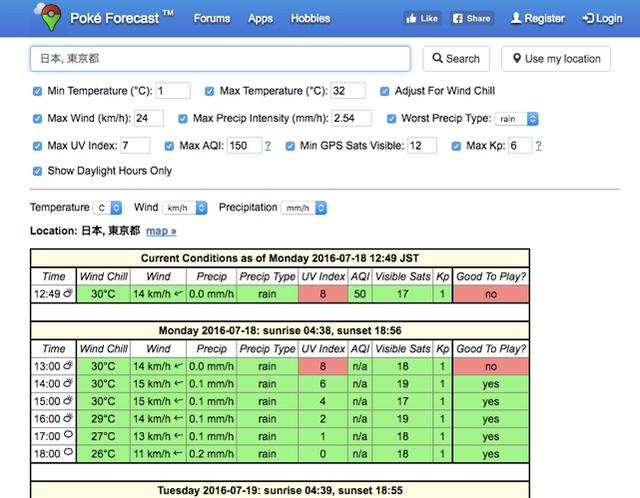Open the Worst Precip Type dropdown

pos(518,119)
